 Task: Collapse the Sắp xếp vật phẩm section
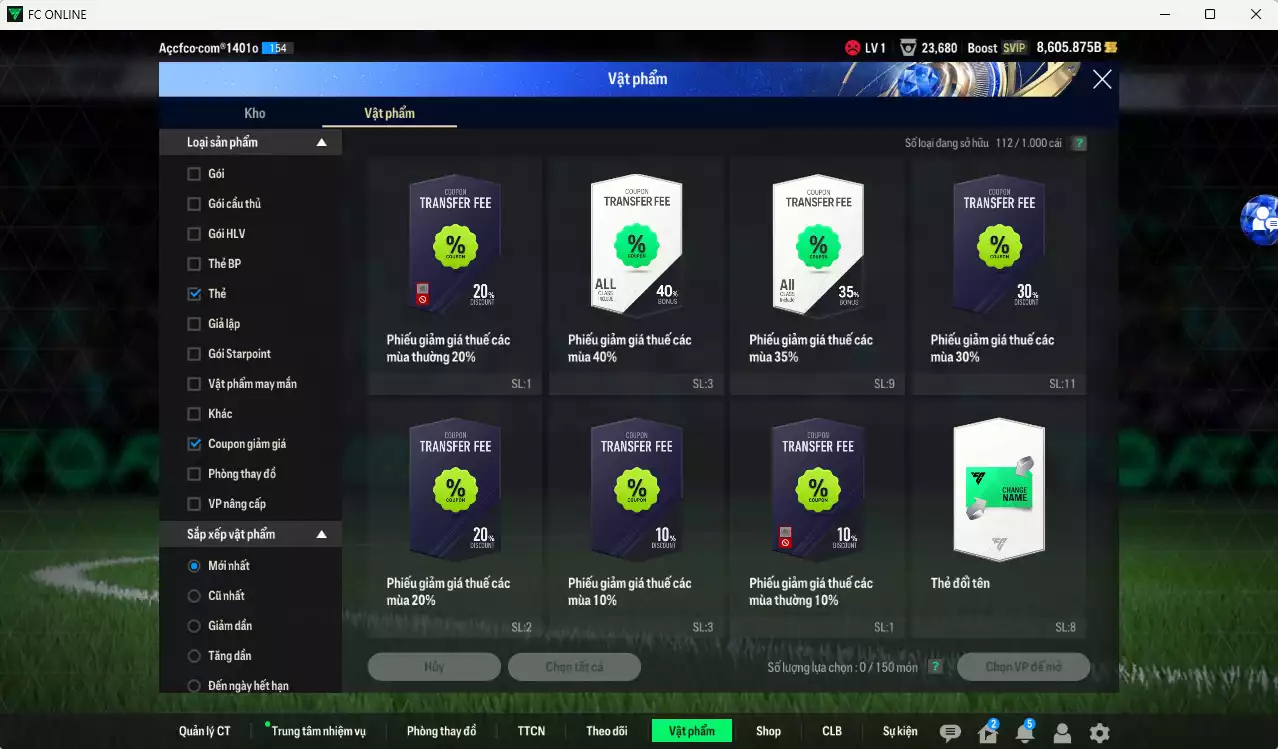click(x=321, y=533)
